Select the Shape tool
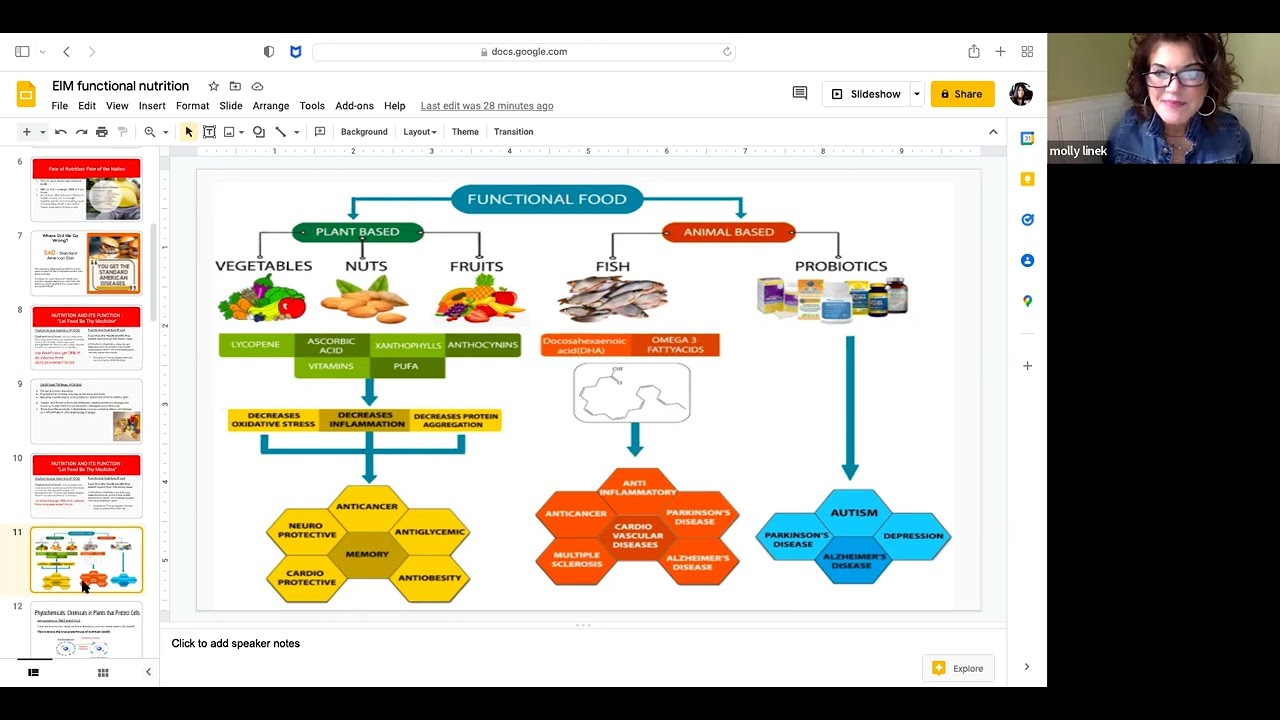1280x720 pixels. (259, 132)
